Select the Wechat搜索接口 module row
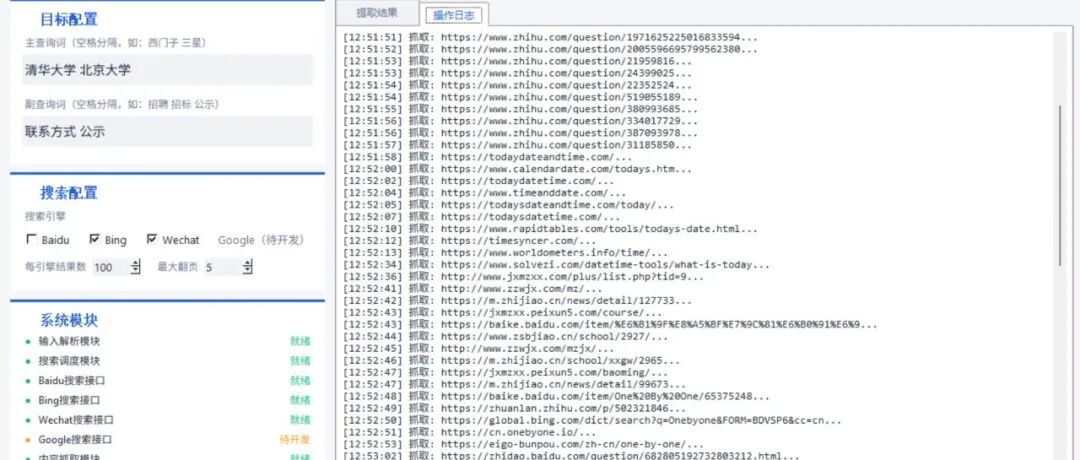1080x460 pixels. pos(167,419)
